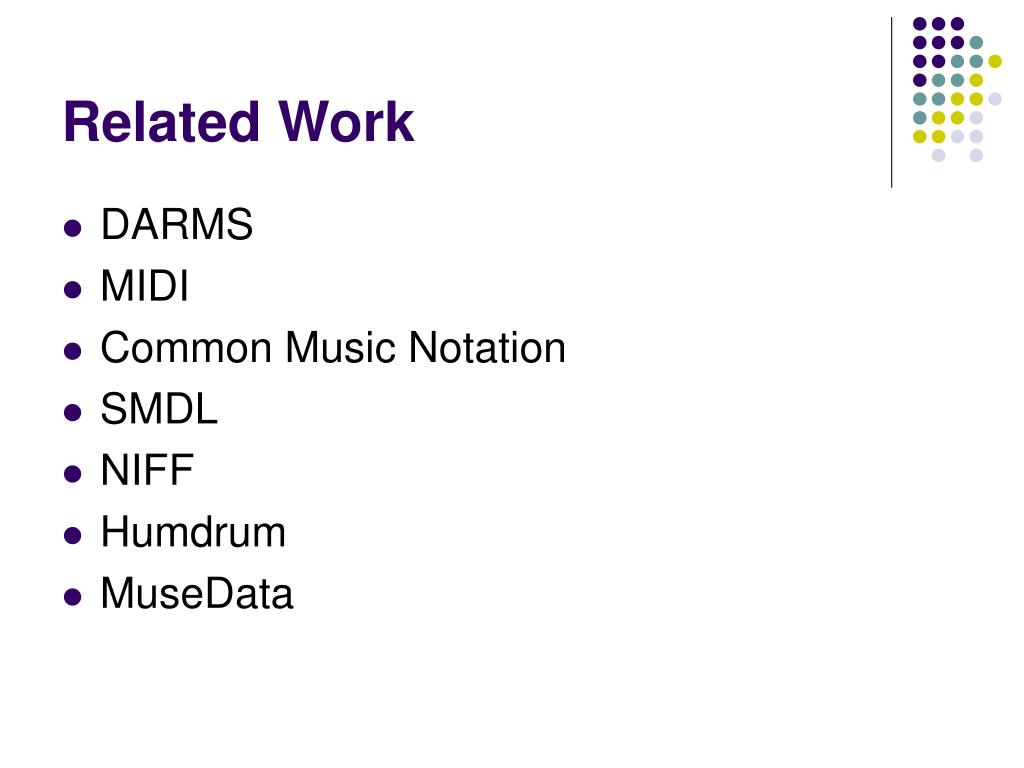Click the vertical divider line beside dots
The height and width of the screenshot is (768, 1024).
click(891, 103)
